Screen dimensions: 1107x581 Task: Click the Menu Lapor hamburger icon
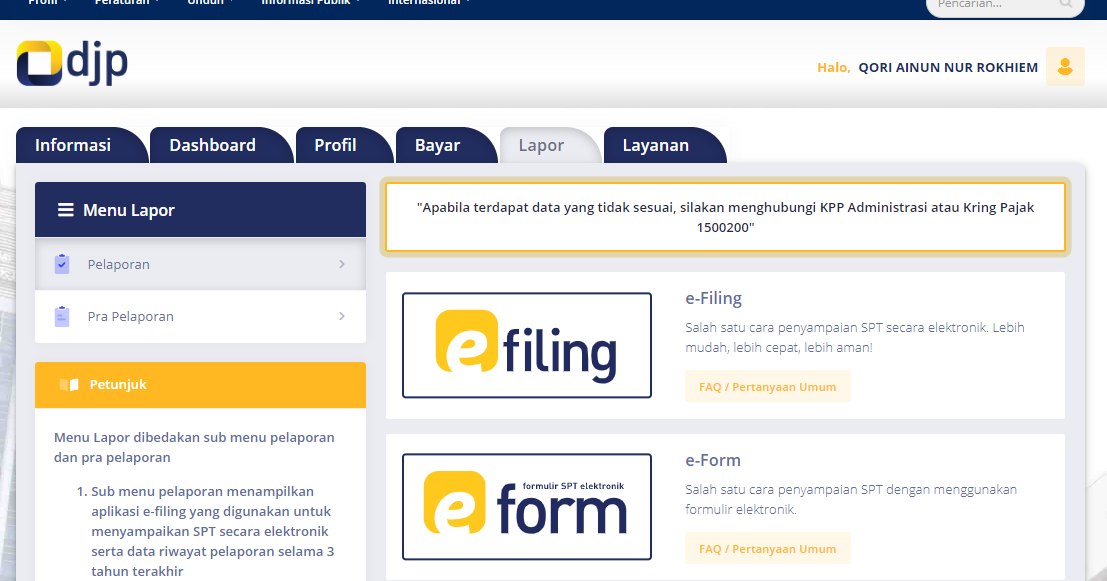coord(66,210)
